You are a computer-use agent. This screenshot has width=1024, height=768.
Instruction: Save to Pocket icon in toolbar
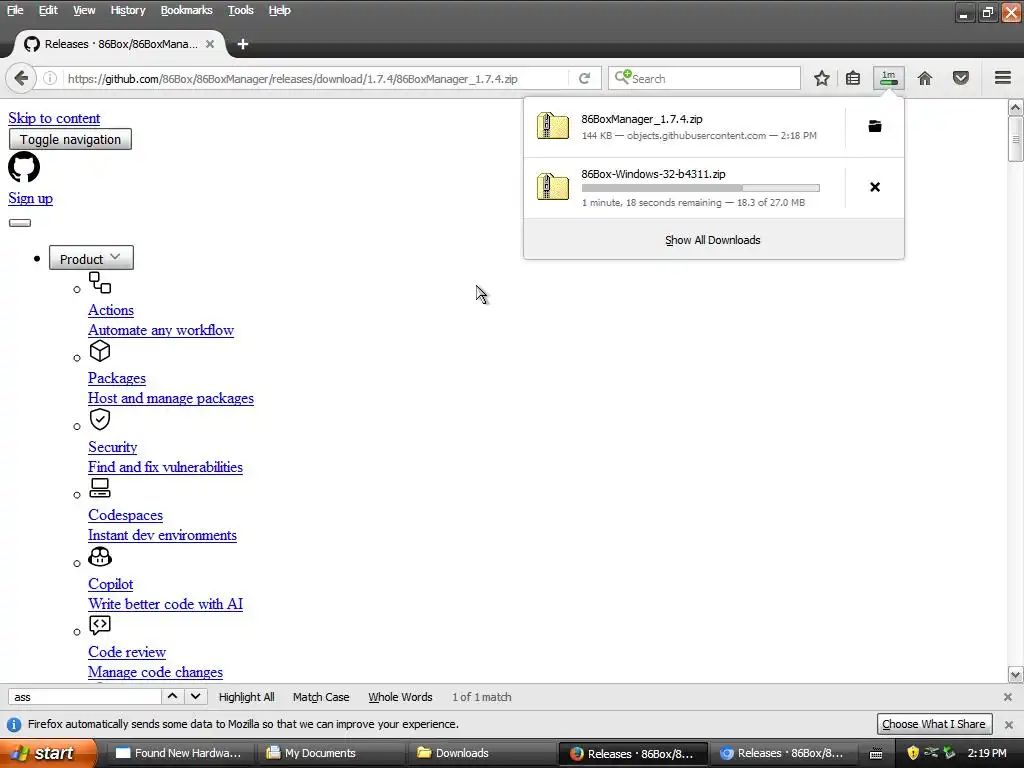click(961, 78)
